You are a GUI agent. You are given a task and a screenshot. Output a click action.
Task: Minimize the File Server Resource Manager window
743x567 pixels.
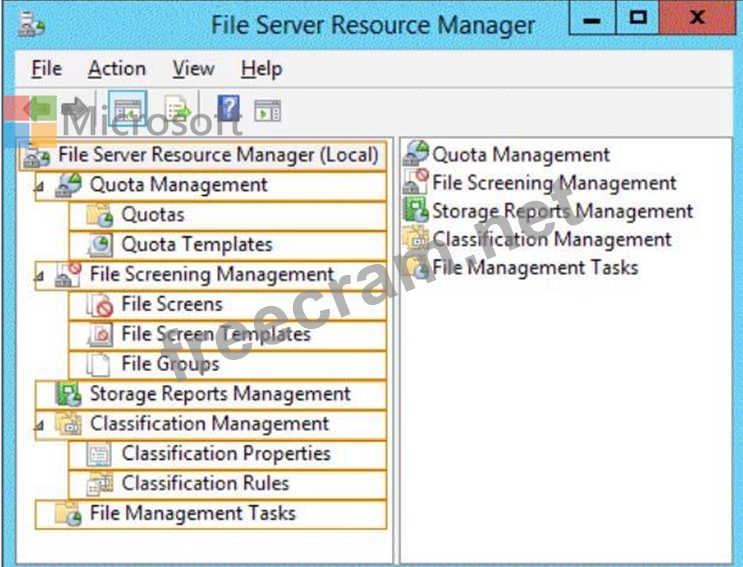pyautogui.click(x=592, y=18)
